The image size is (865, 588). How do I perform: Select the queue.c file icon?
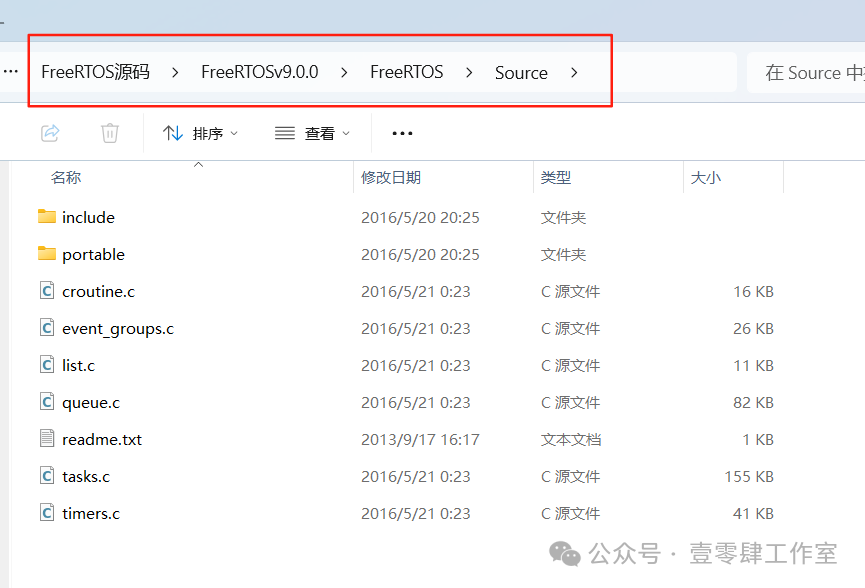pyautogui.click(x=47, y=402)
